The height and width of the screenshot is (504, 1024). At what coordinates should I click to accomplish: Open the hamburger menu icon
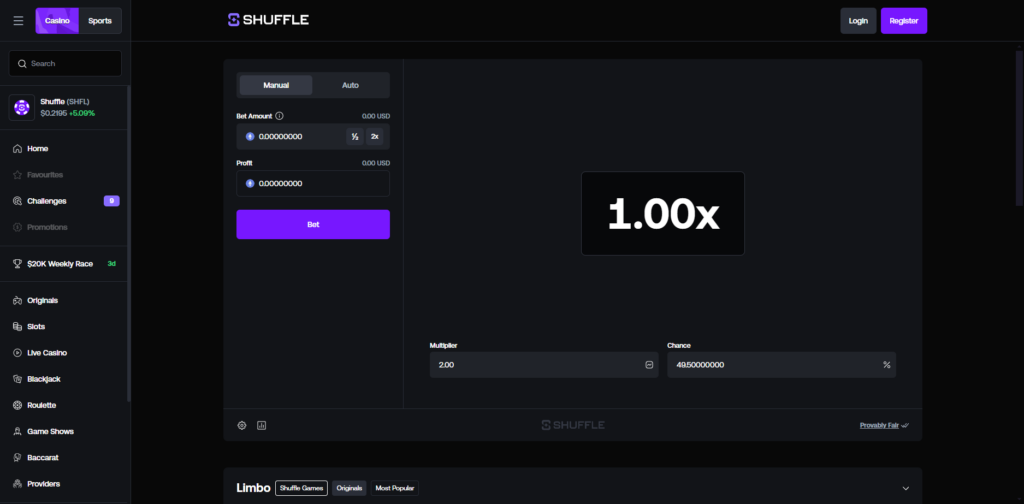point(18,21)
